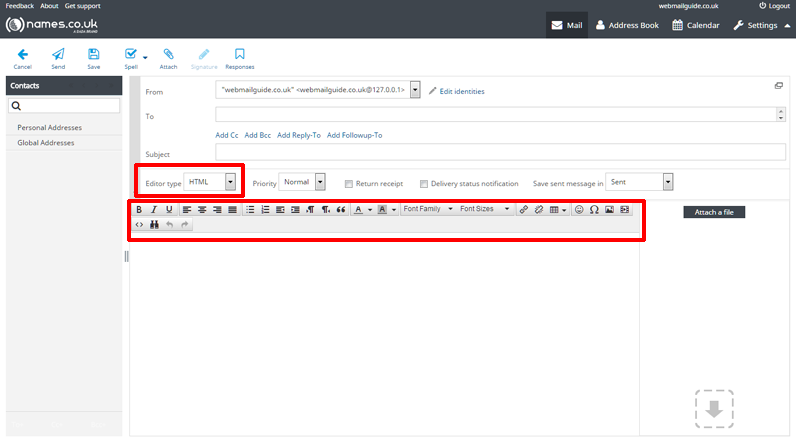This screenshot has width=796, height=448.
Task: Enable Return receipt checkbox
Action: coord(348,184)
